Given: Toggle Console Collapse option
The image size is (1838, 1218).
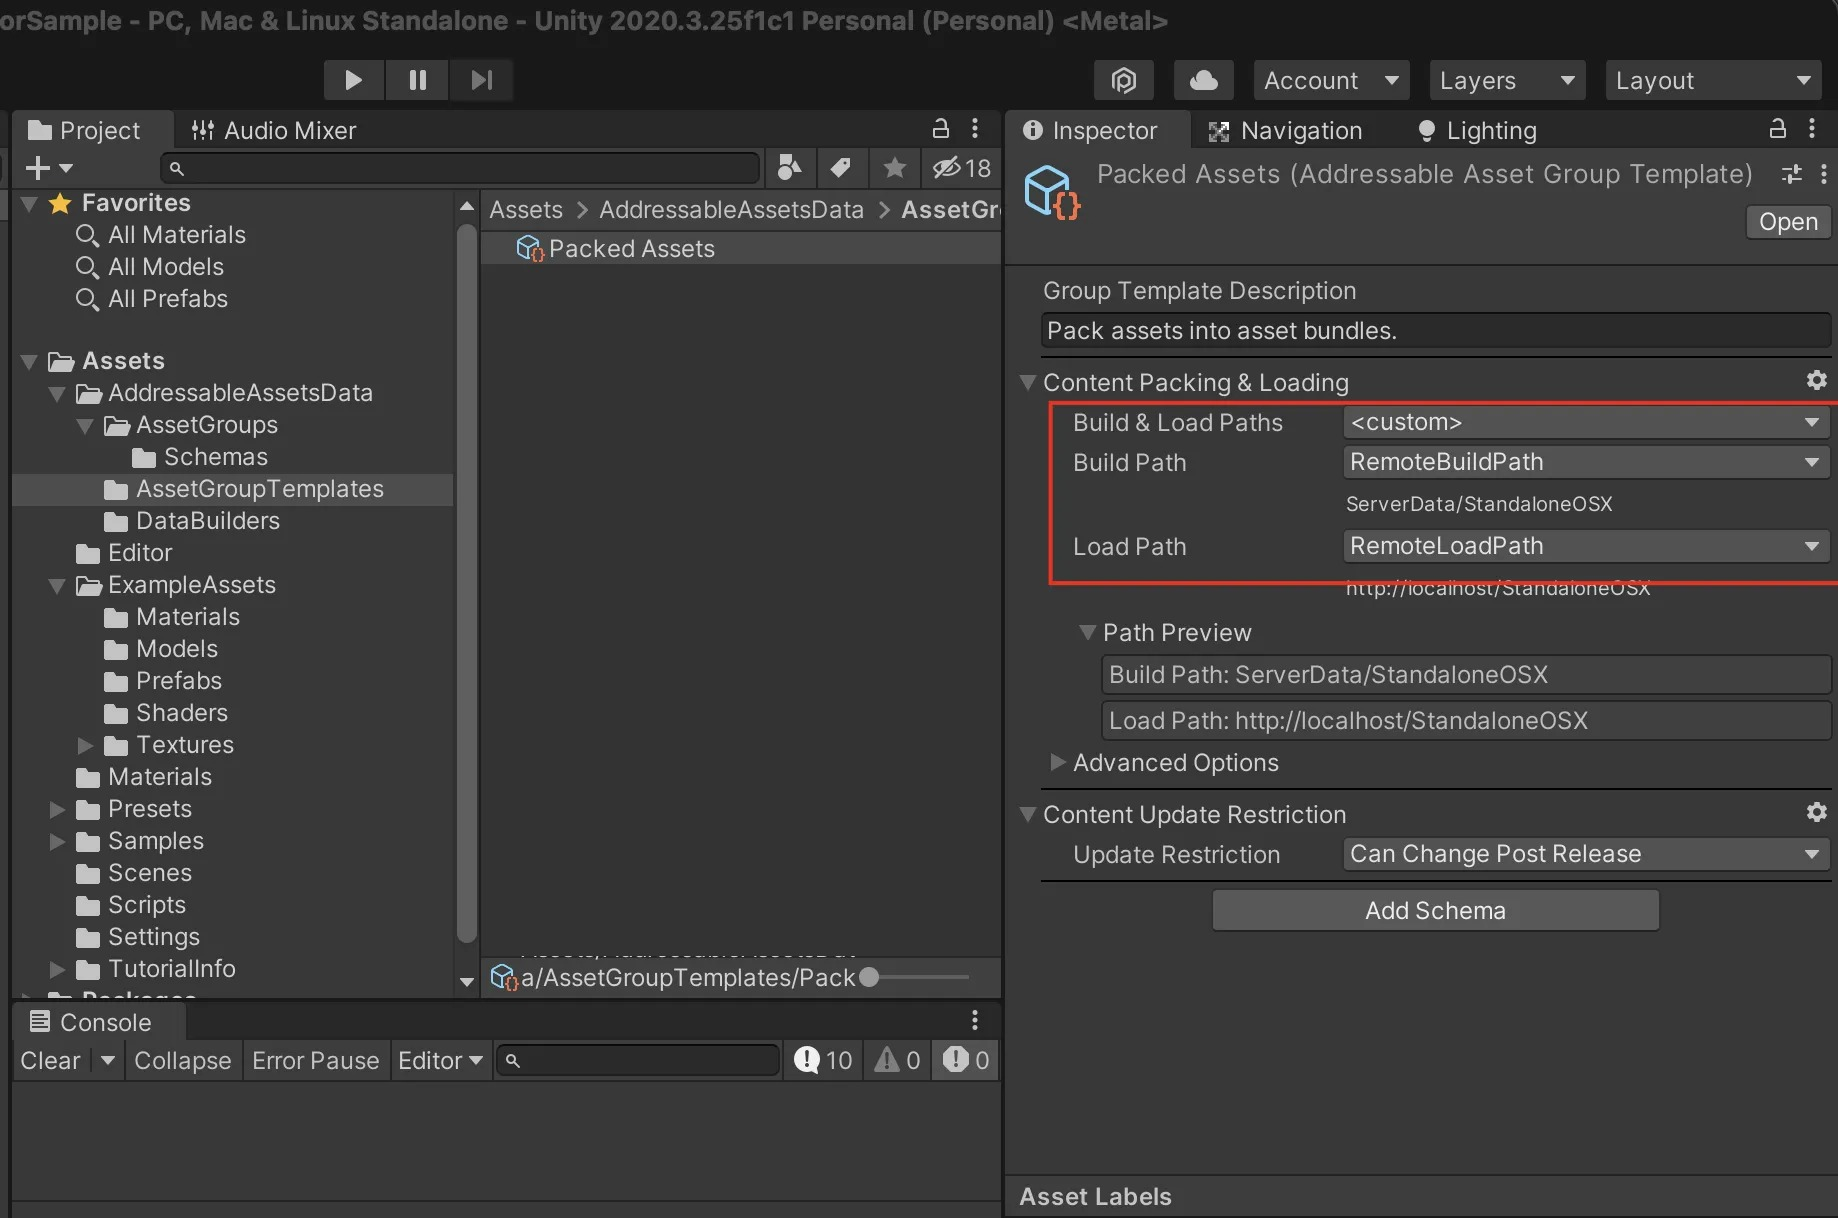Looking at the screenshot, I should [x=182, y=1060].
